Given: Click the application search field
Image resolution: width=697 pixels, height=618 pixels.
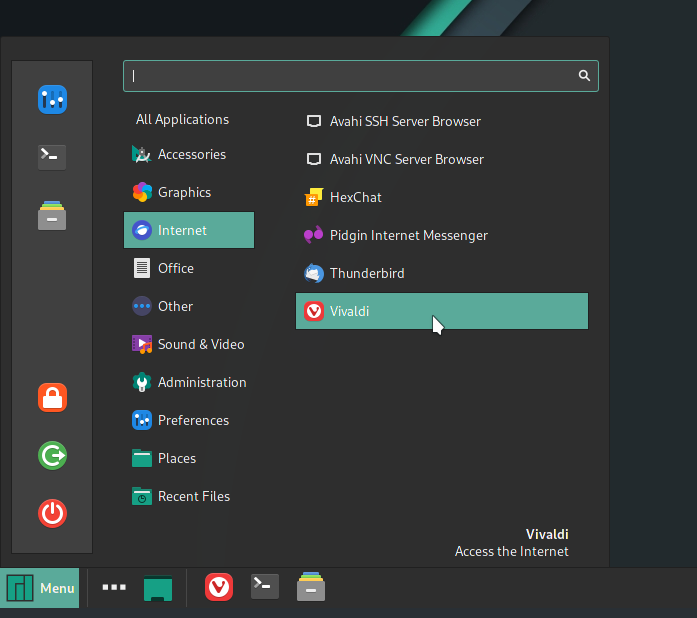Looking at the screenshot, I should pos(350,75).
